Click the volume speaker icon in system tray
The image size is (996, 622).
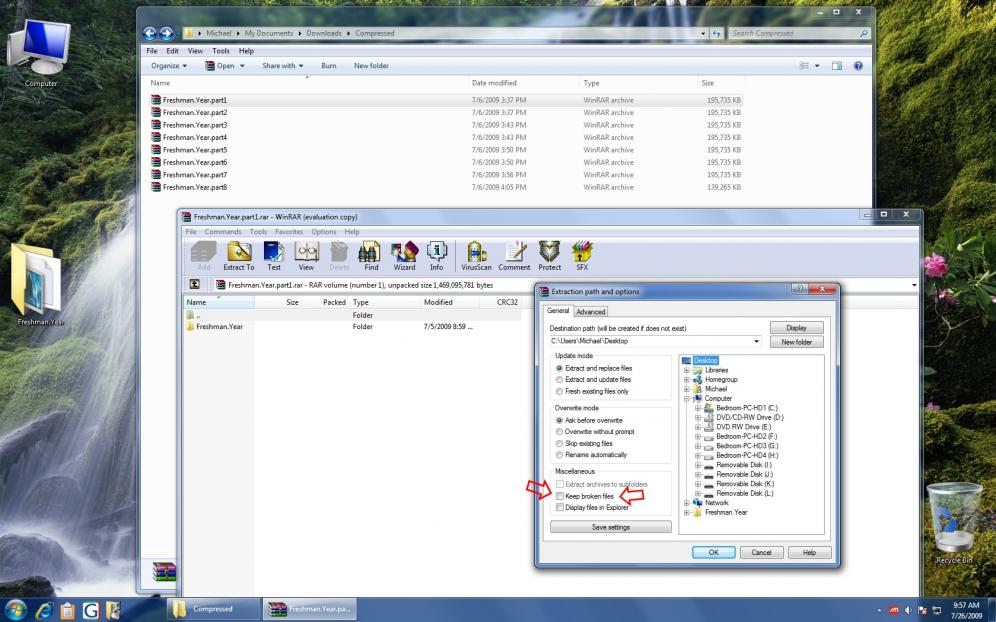[x=908, y=611]
